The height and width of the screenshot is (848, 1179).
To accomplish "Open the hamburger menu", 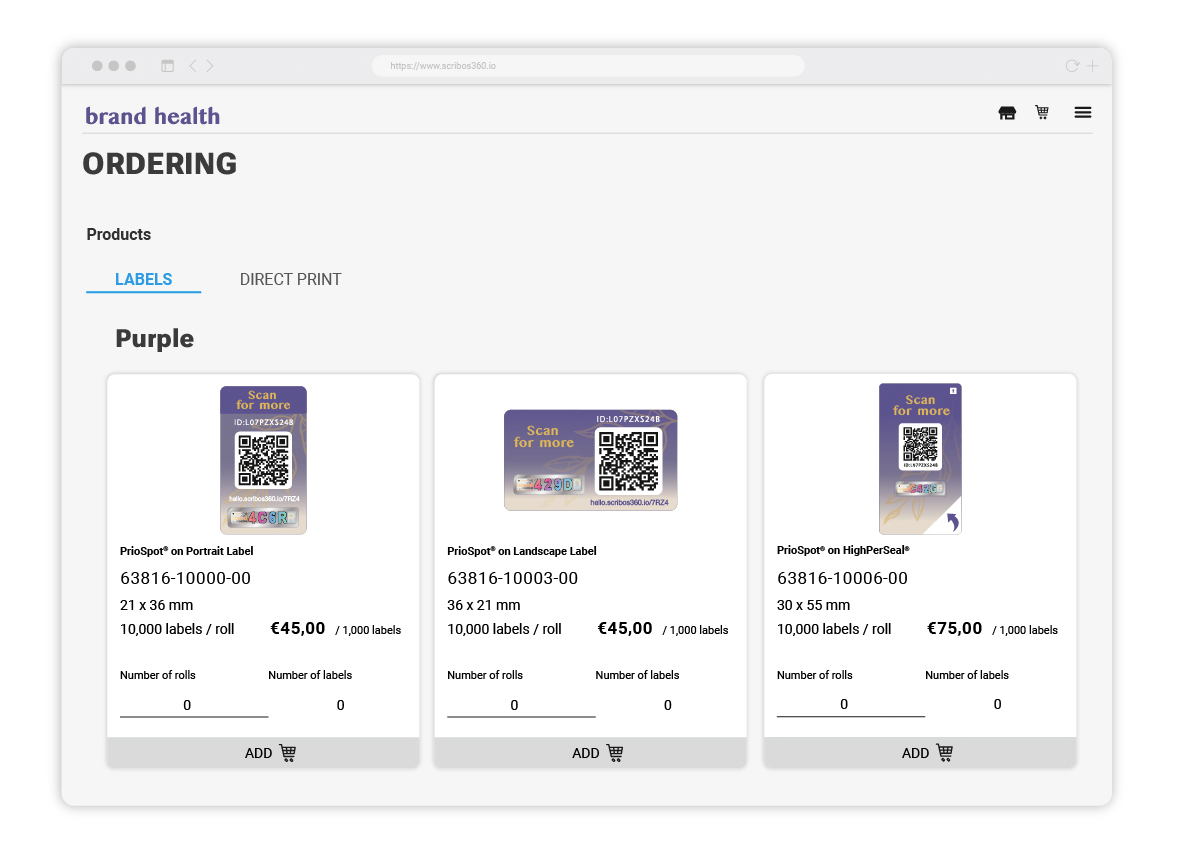I will (x=1082, y=113).
